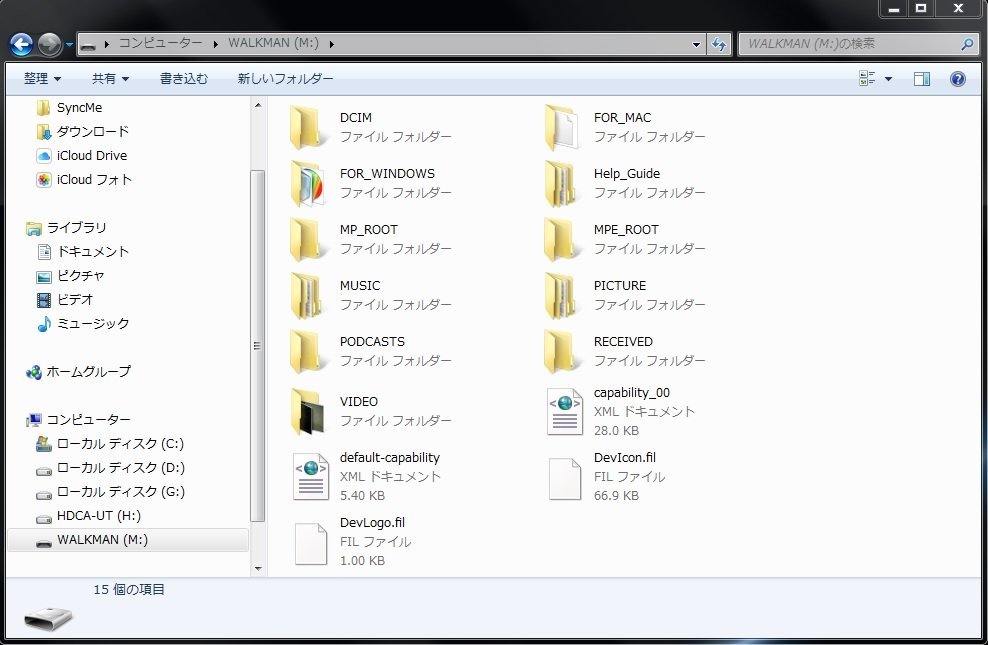Select iCloud Drive in the navigation pane

point(91,155)
